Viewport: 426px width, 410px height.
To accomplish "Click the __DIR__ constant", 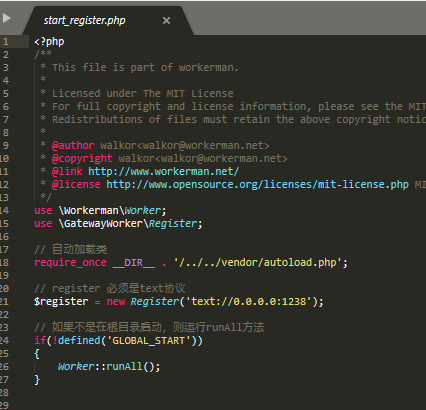I will click(134, 263).
